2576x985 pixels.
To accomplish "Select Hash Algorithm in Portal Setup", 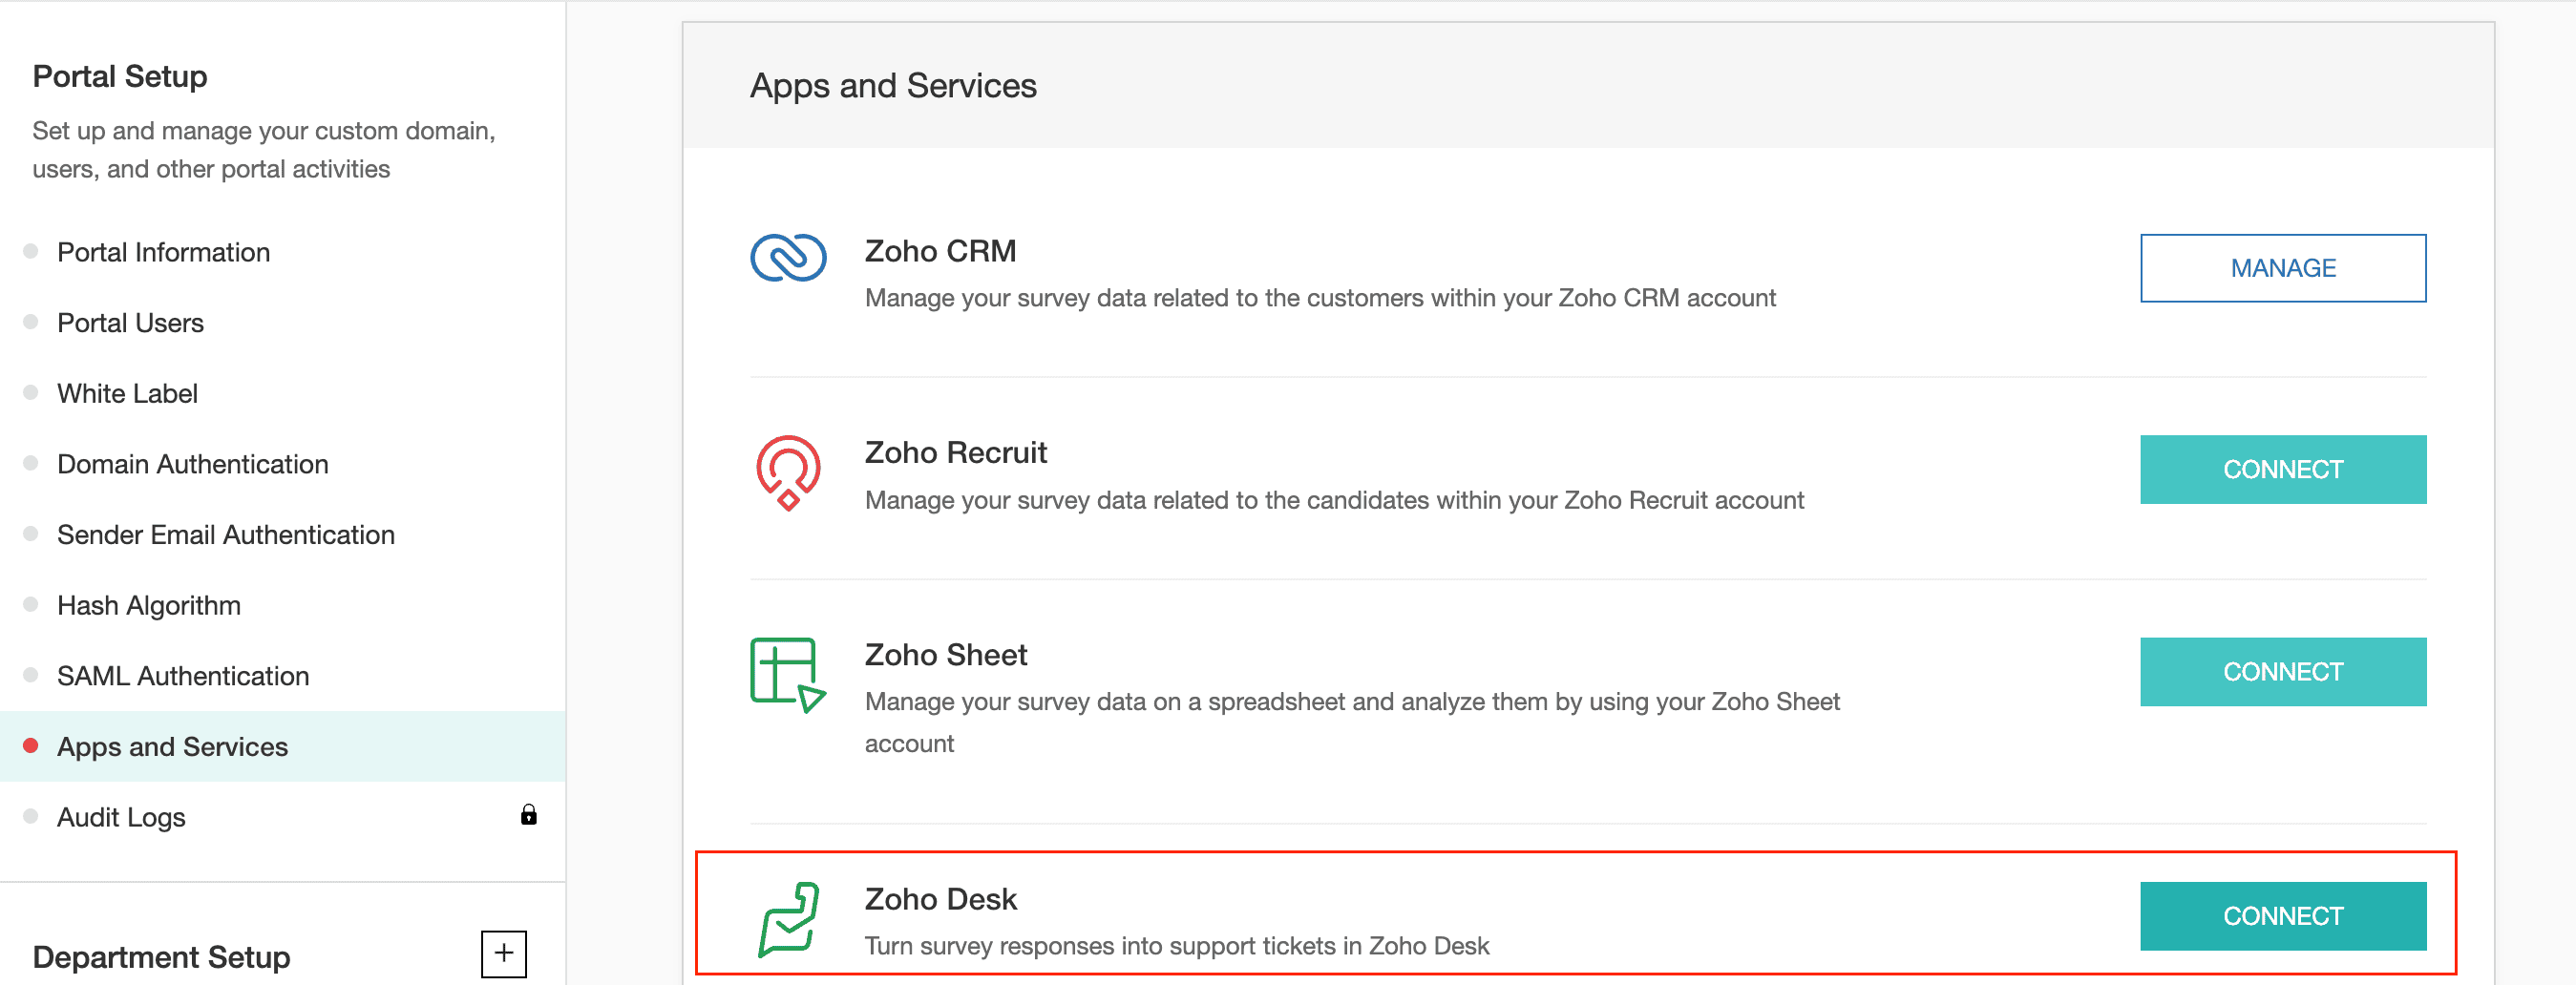I will tap(148, 606).
